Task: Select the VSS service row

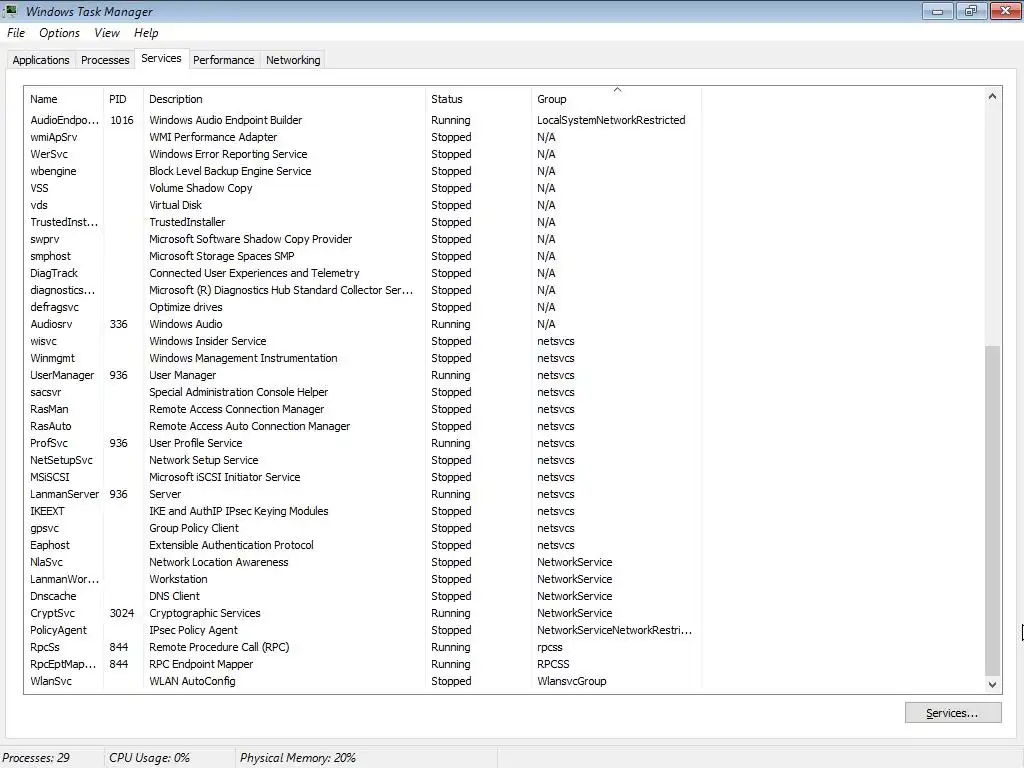Action: pyautogui.click(x=364, y=188)
